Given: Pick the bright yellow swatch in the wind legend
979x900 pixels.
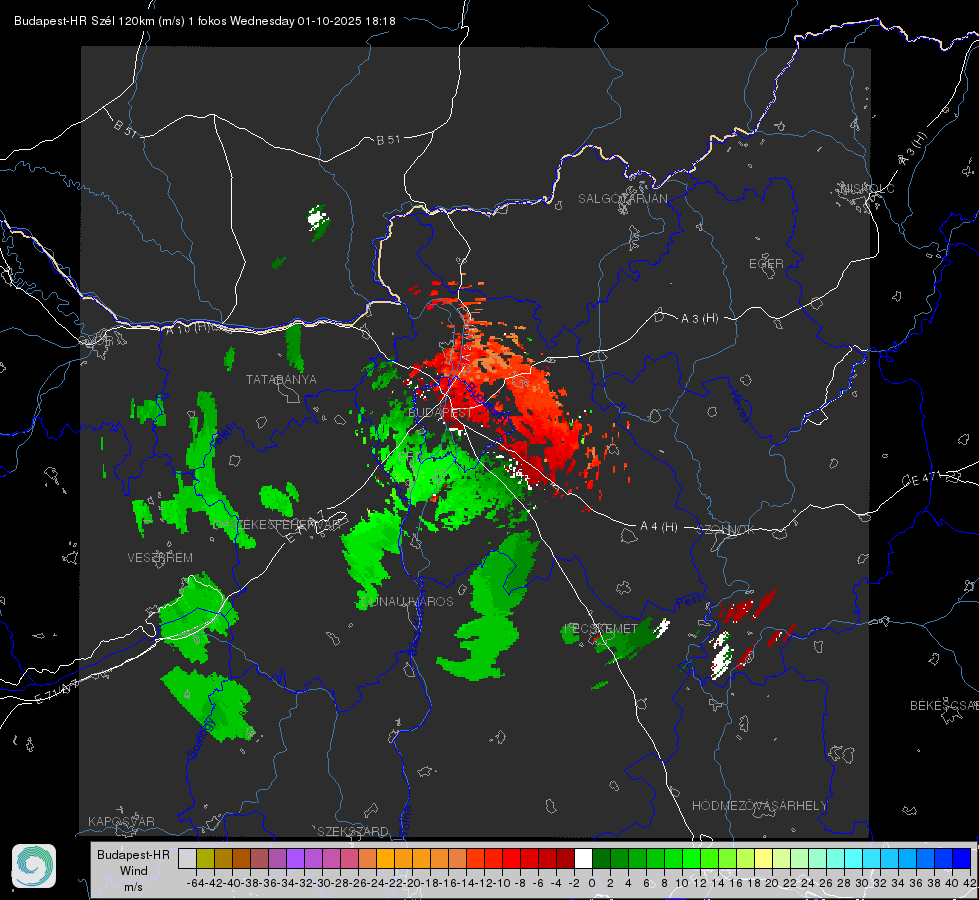Looking at the screenshot, I should point(763,858).
